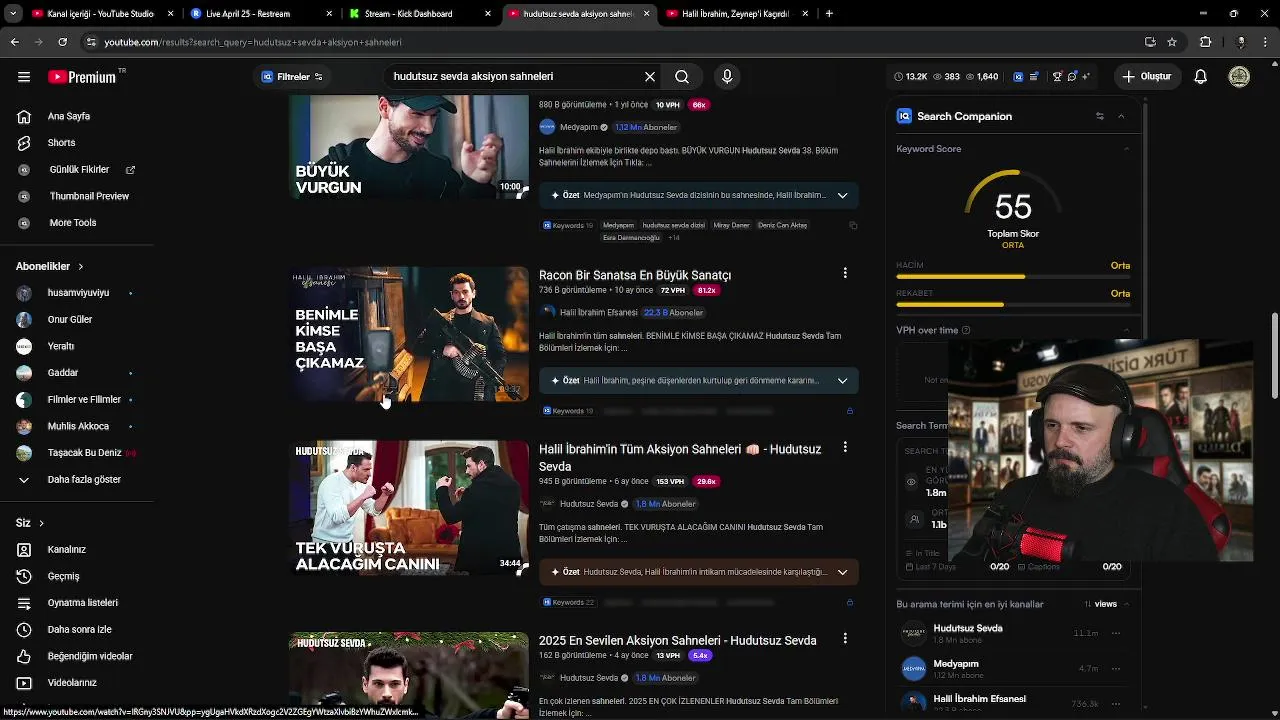Toggle the views sort for top channels

[1100, 604]
